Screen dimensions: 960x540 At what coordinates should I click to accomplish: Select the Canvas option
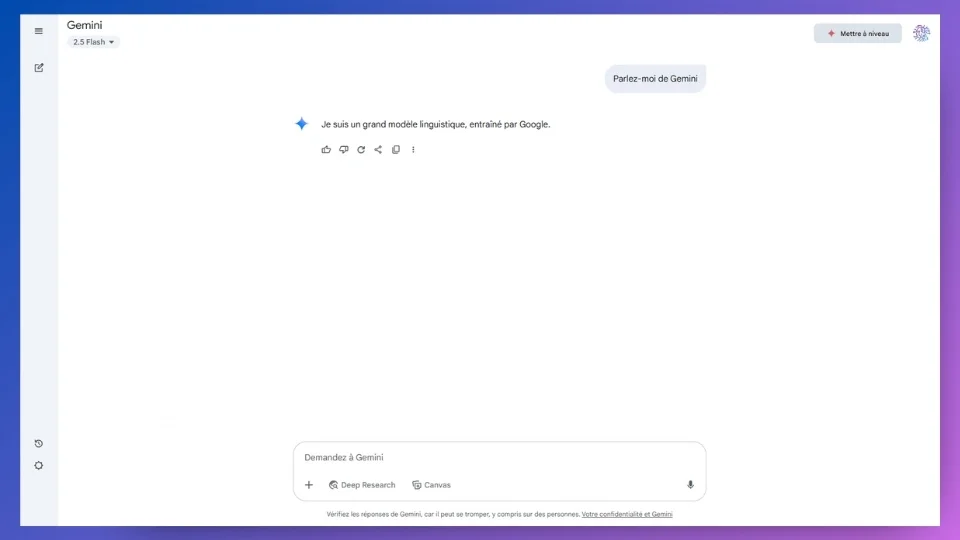click(431, 485)
